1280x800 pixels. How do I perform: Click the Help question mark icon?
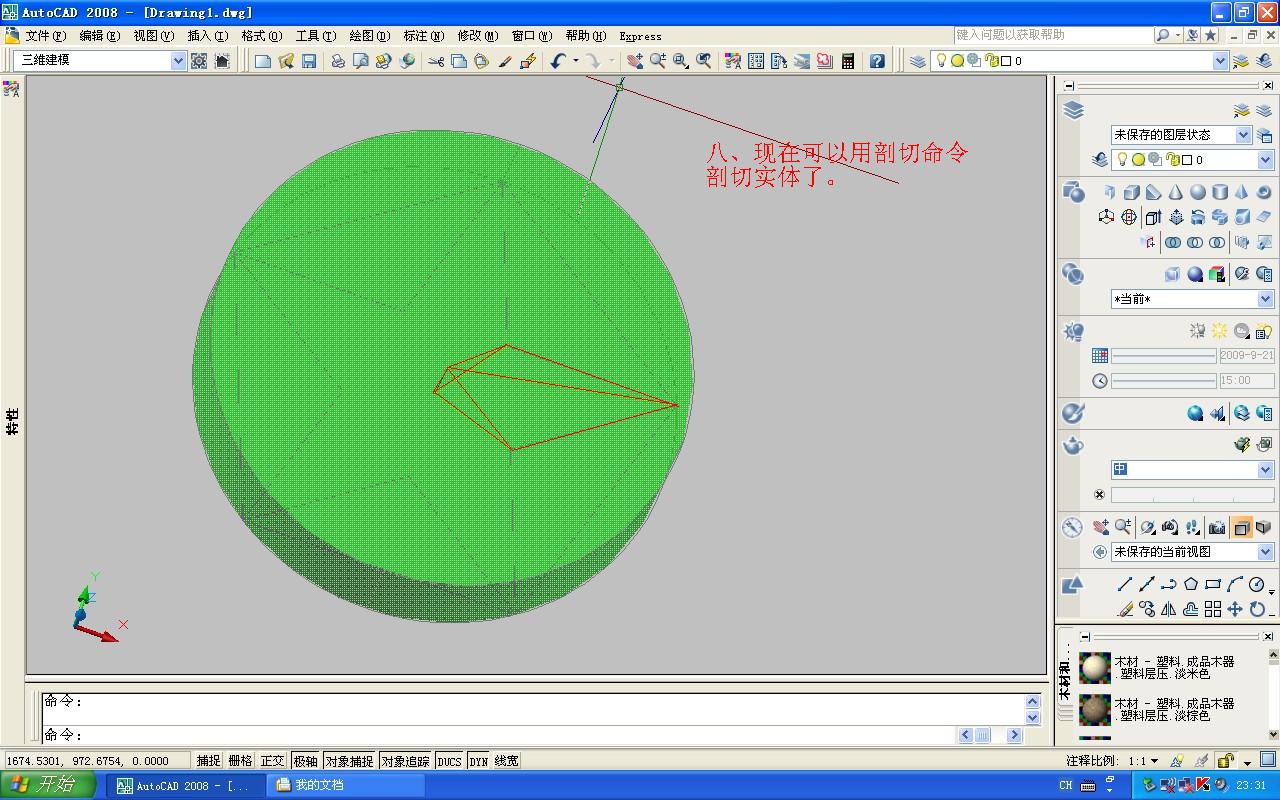[x=877, y=61]
